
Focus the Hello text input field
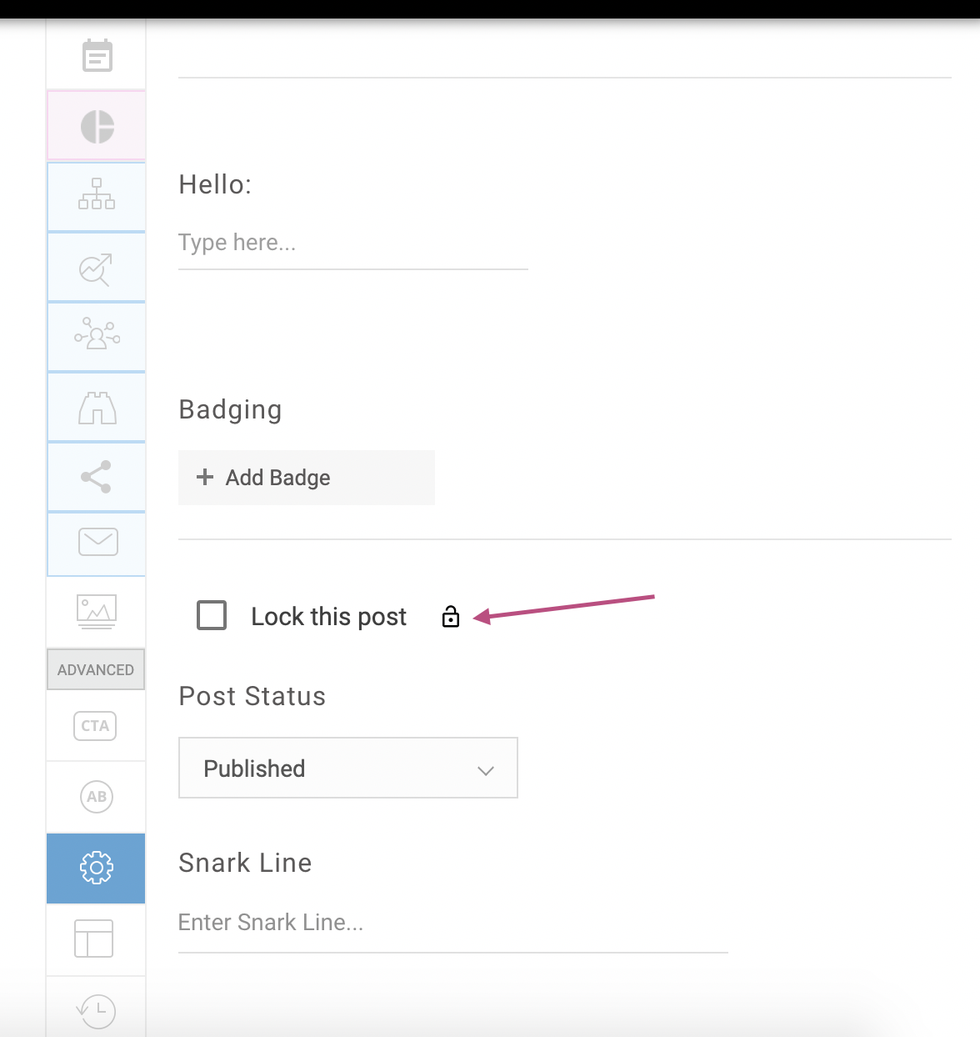pyautogui.click(x=352, y=243)
